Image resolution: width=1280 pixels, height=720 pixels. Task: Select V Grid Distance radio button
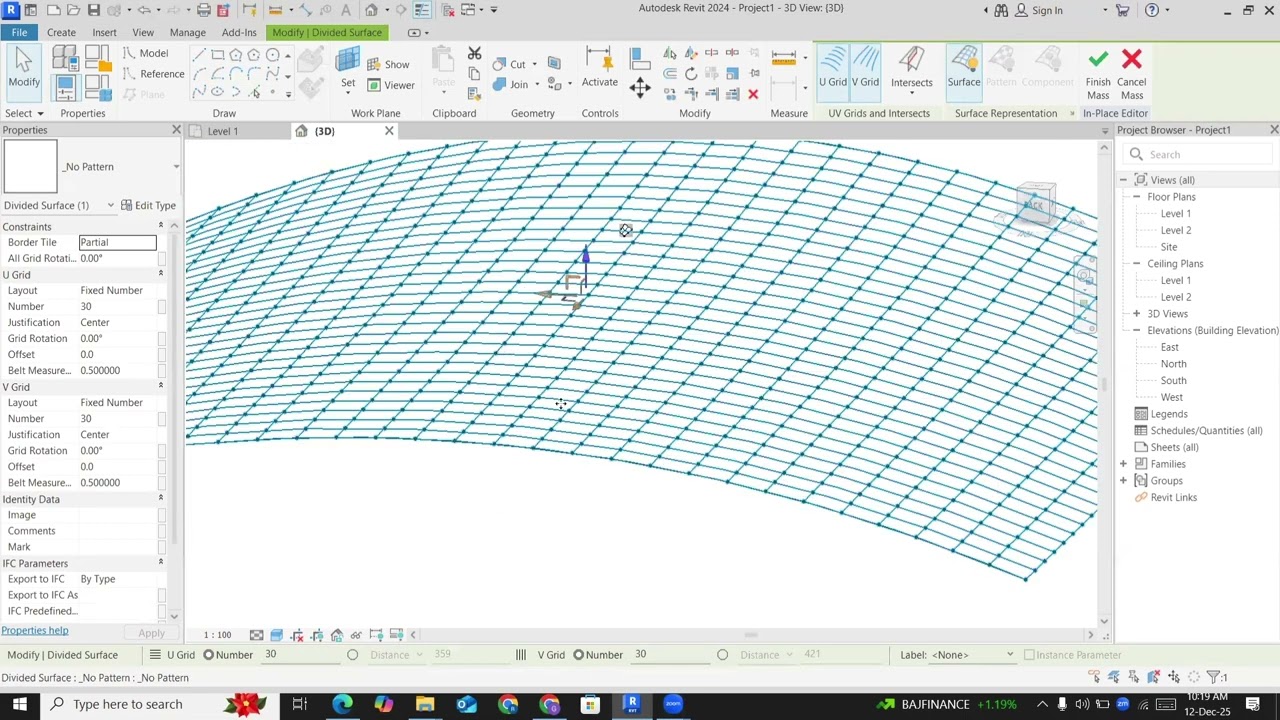click(722, 655)
